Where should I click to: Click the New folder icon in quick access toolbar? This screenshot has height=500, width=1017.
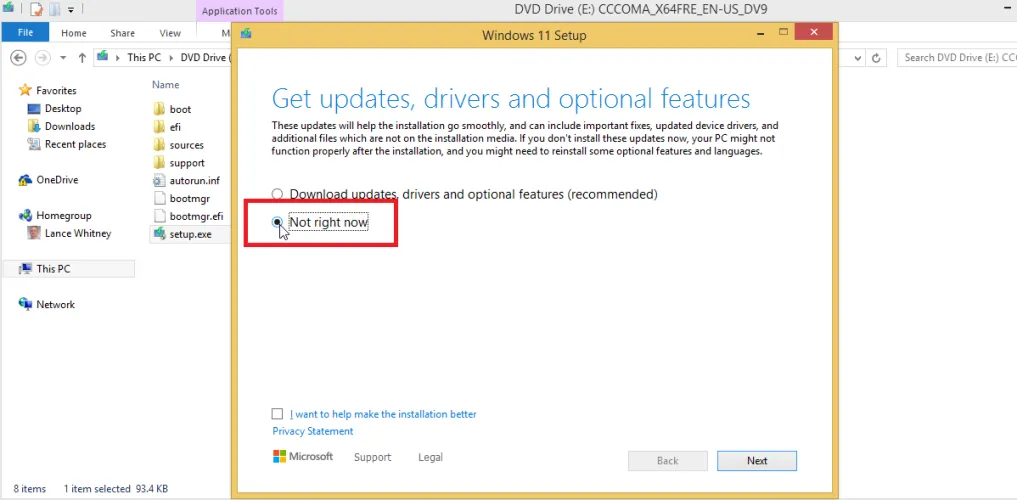55,10
